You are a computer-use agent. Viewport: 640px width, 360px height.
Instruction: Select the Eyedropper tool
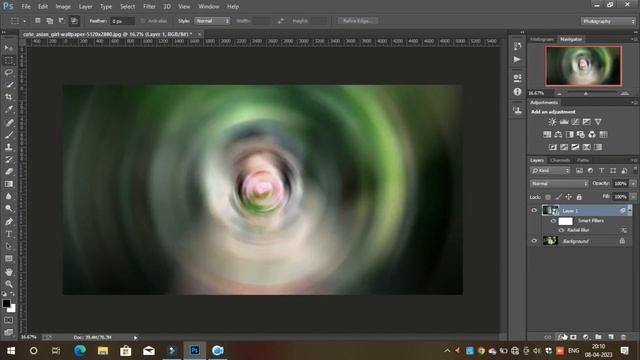tap(9, 109)
